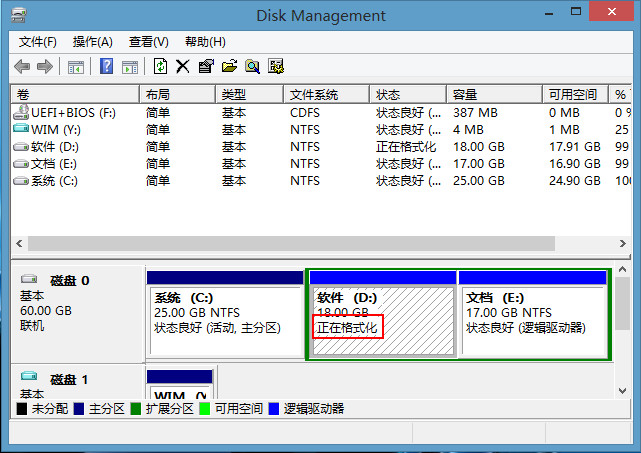Click the Delete X toolbar icon
Image resolution: width=641 pixels, height=453 pixels.
(x=183, y=66)
